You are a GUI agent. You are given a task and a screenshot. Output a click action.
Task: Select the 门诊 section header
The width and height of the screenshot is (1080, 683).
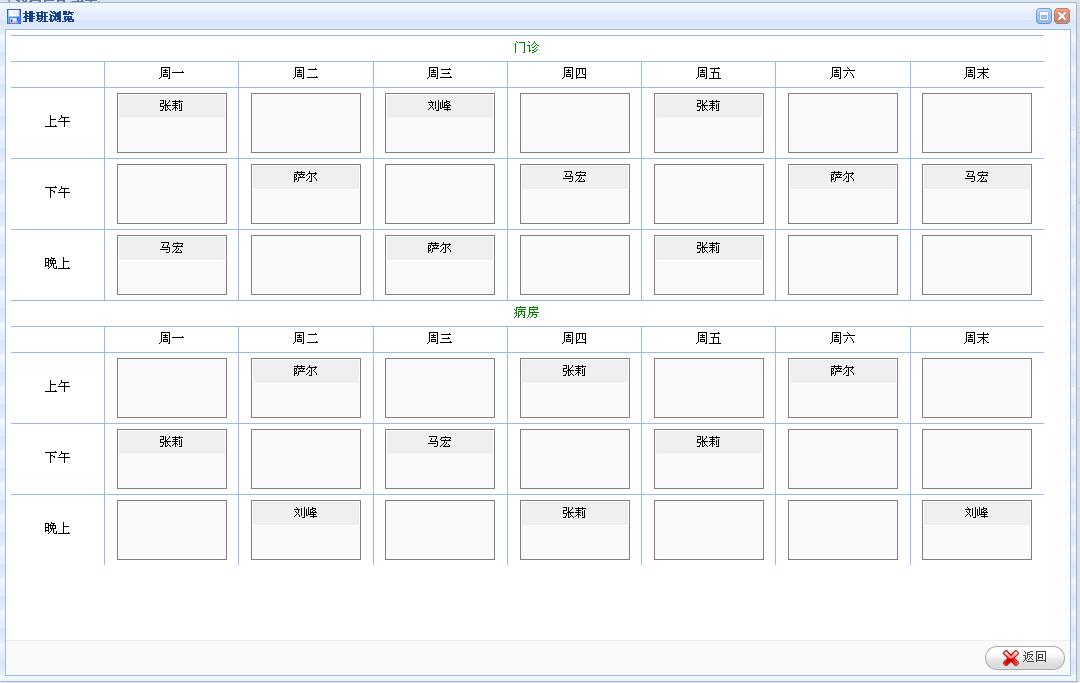point(526,48)
